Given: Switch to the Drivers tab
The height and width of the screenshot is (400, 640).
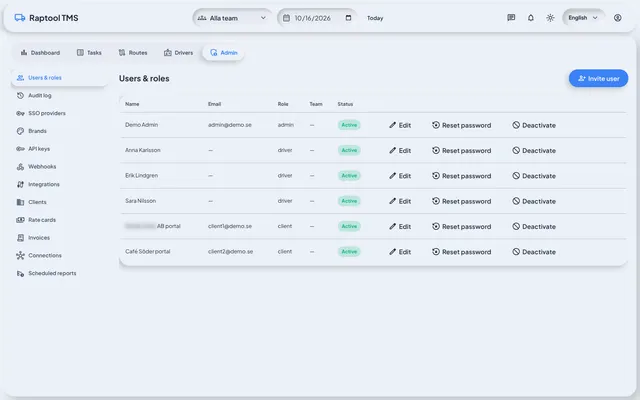Looking at the screenshot, I should pos(178,53).
